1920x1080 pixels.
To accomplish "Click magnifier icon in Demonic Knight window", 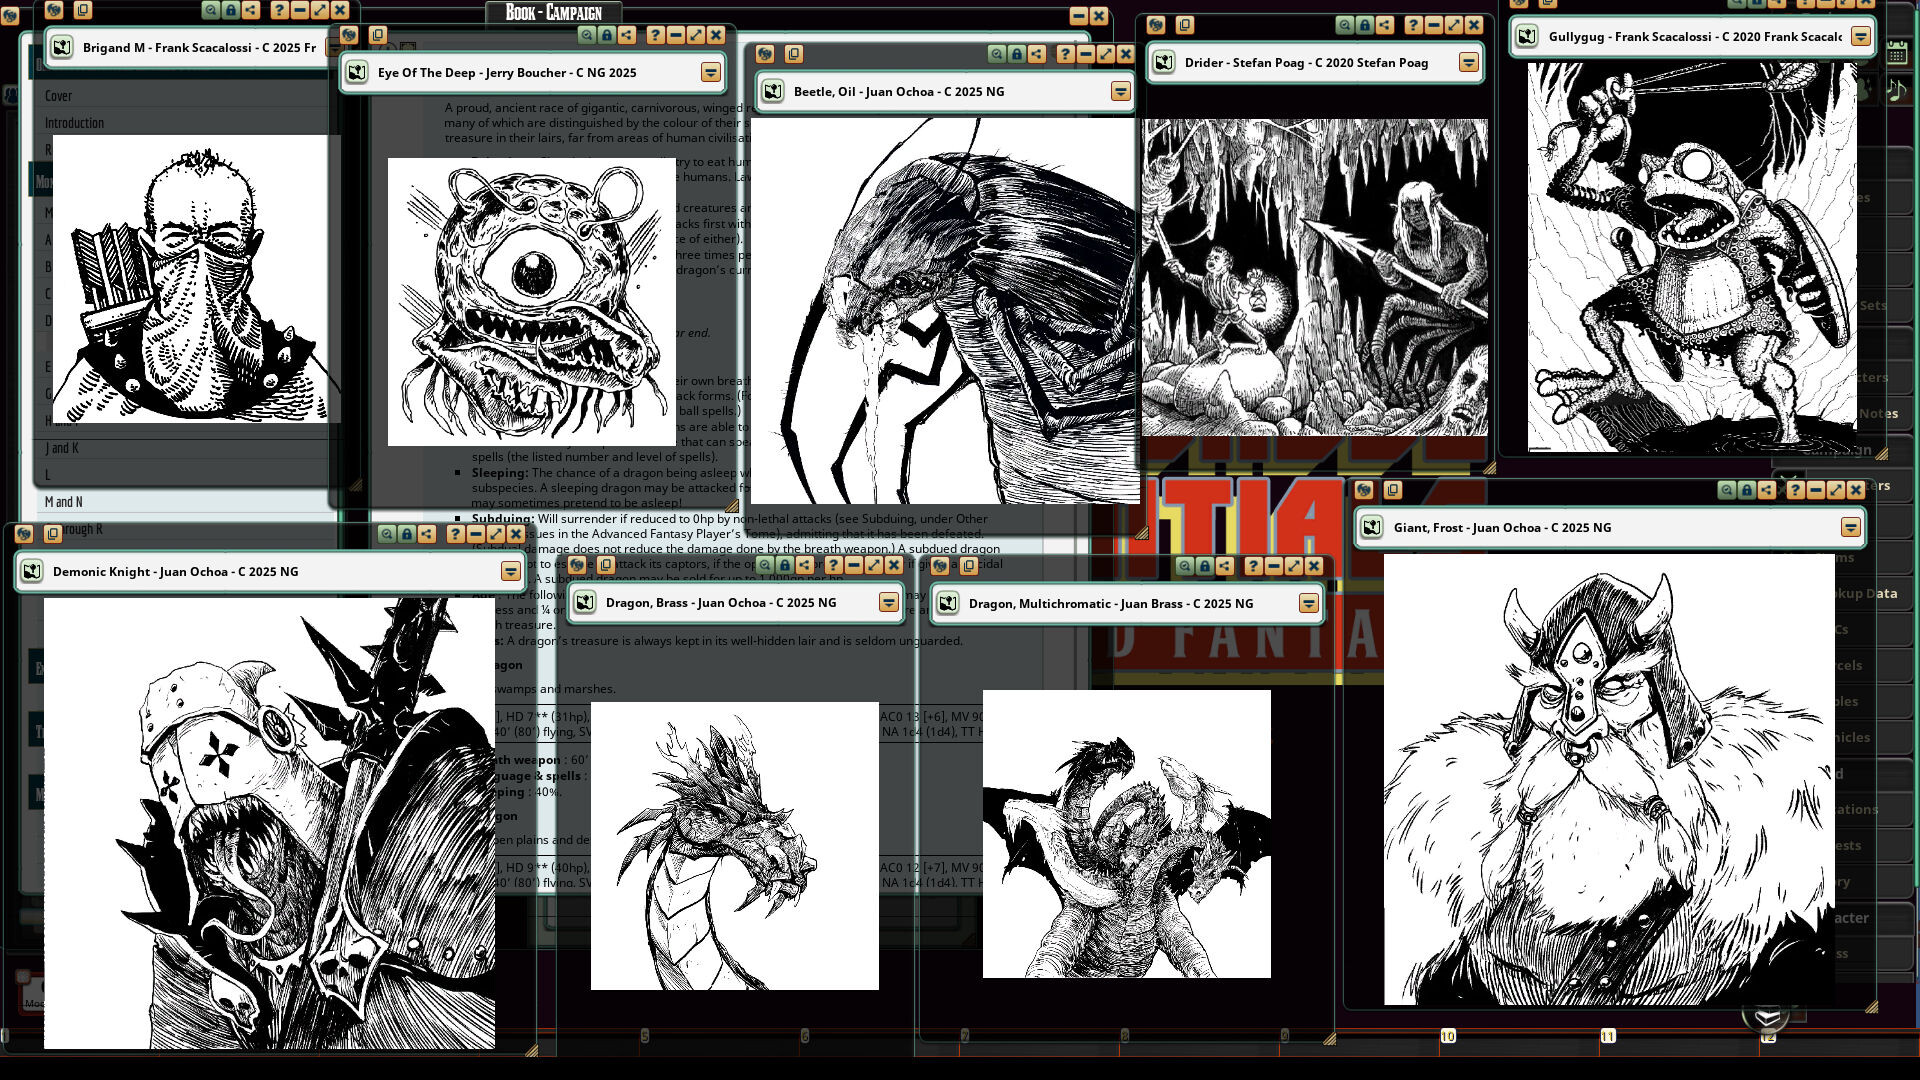I will 386,534.
